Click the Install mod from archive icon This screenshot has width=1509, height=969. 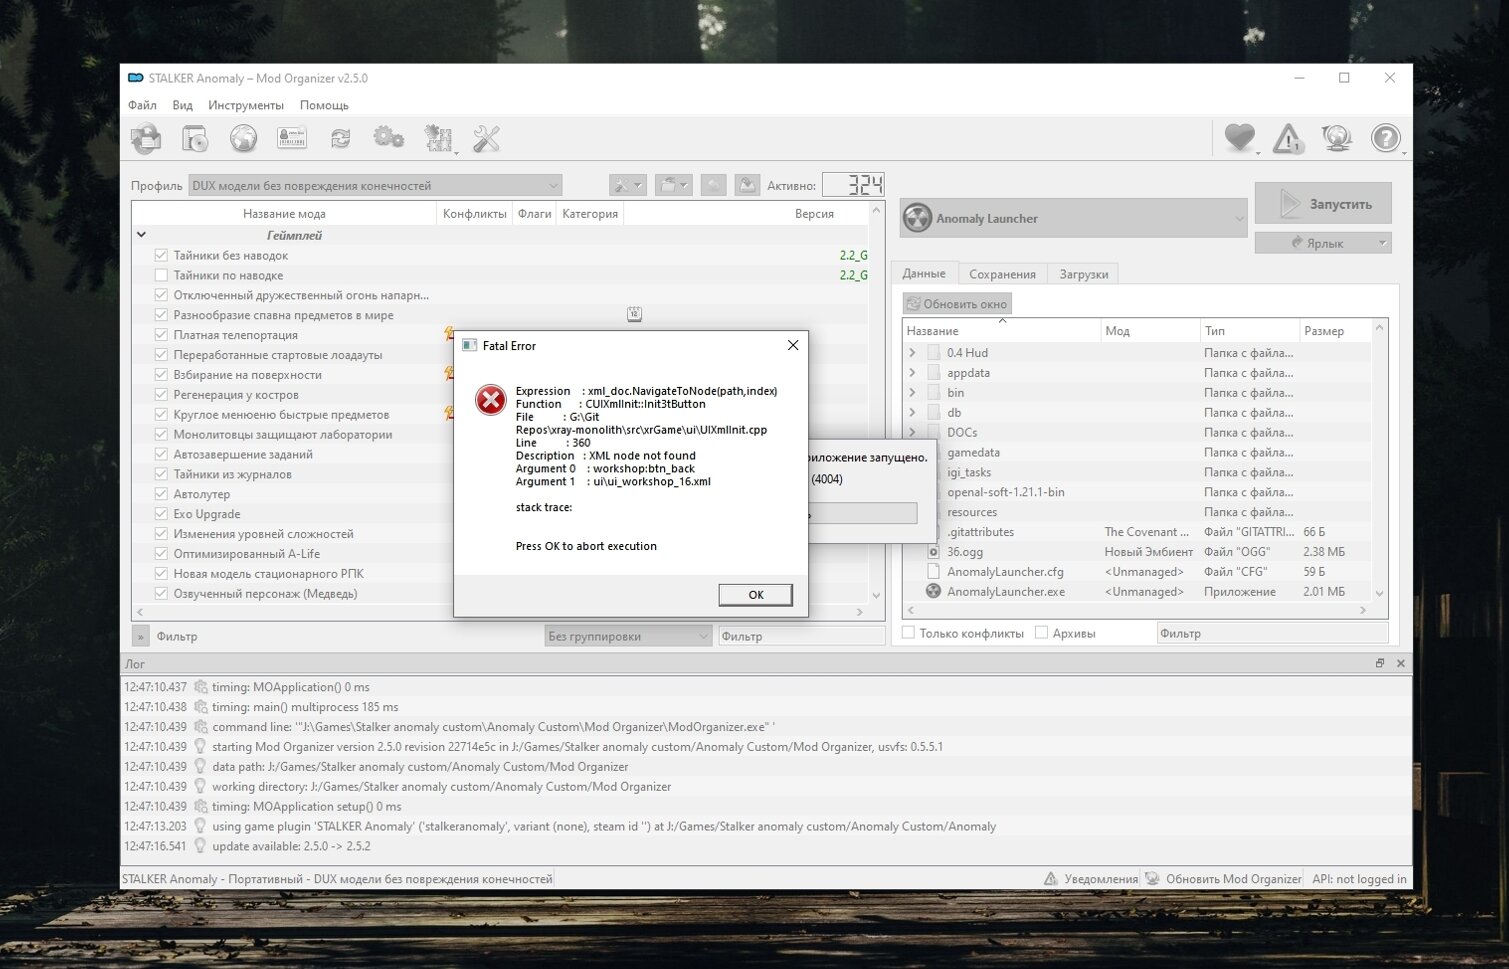point(146,138)
